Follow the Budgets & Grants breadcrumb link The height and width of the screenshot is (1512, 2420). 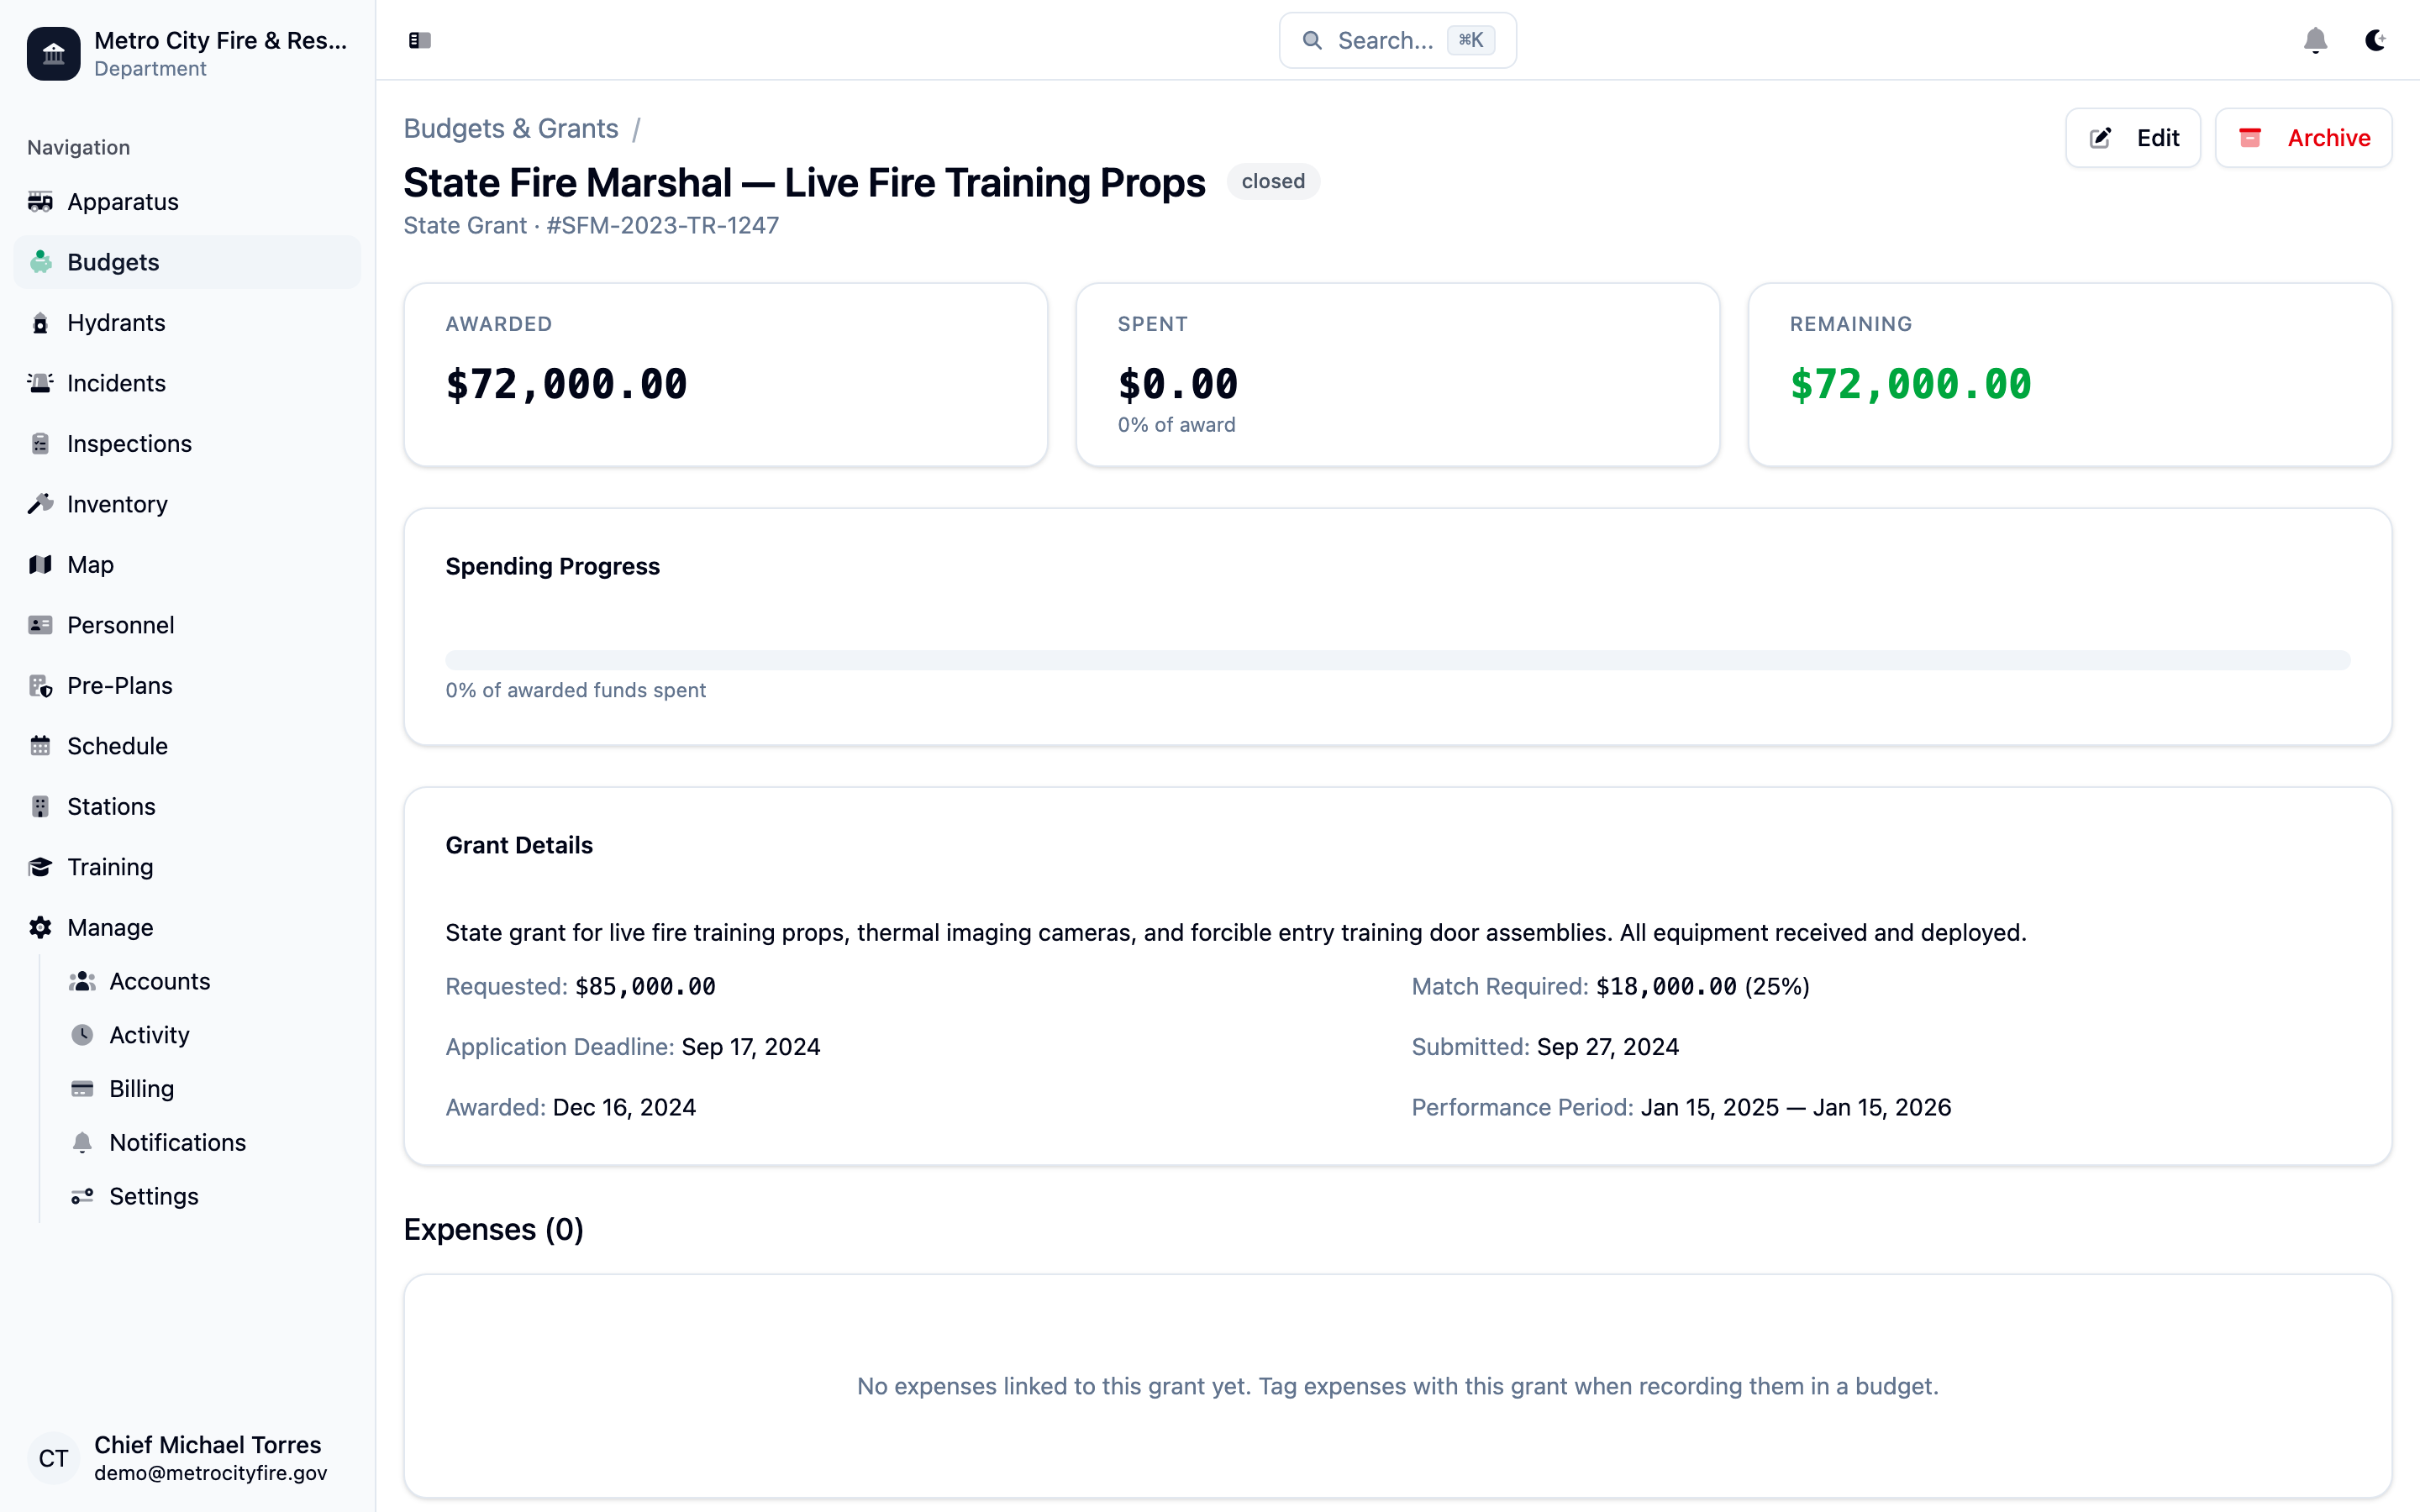coord(510,129)
